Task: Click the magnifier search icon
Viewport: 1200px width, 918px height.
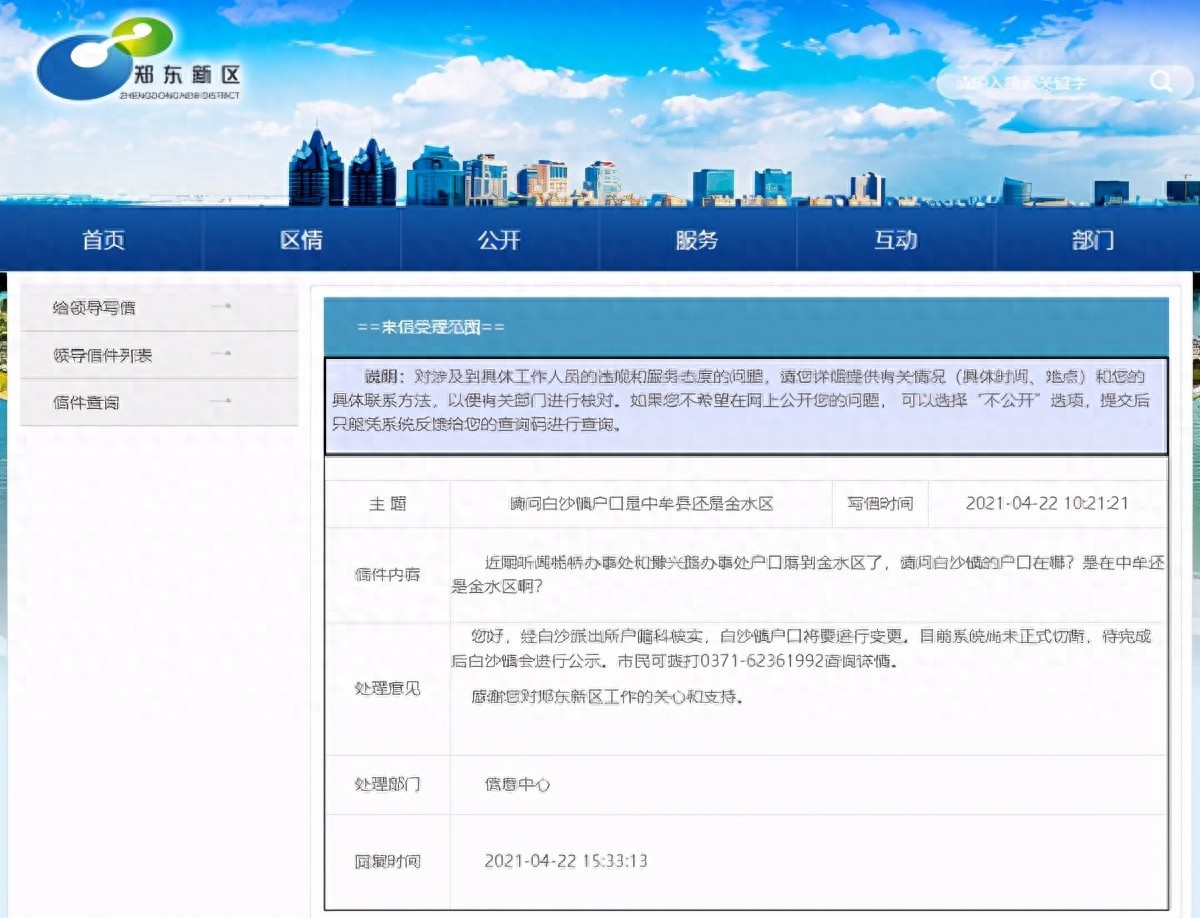Action: pos(1161,82)
